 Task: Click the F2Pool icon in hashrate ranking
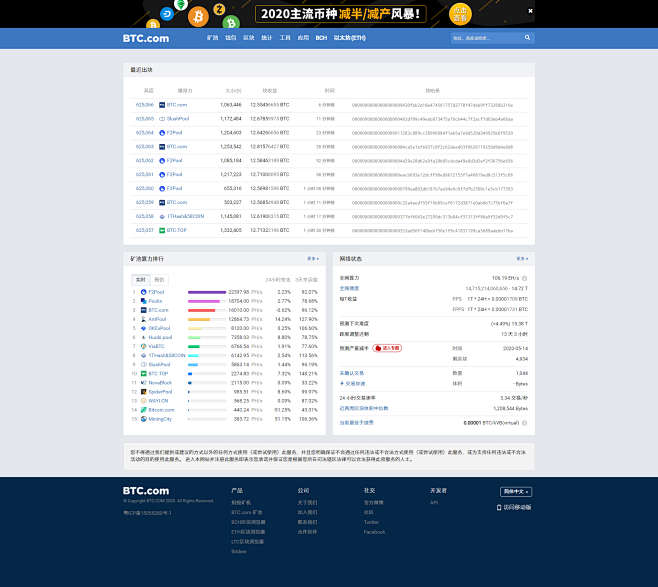pos(143,292)
